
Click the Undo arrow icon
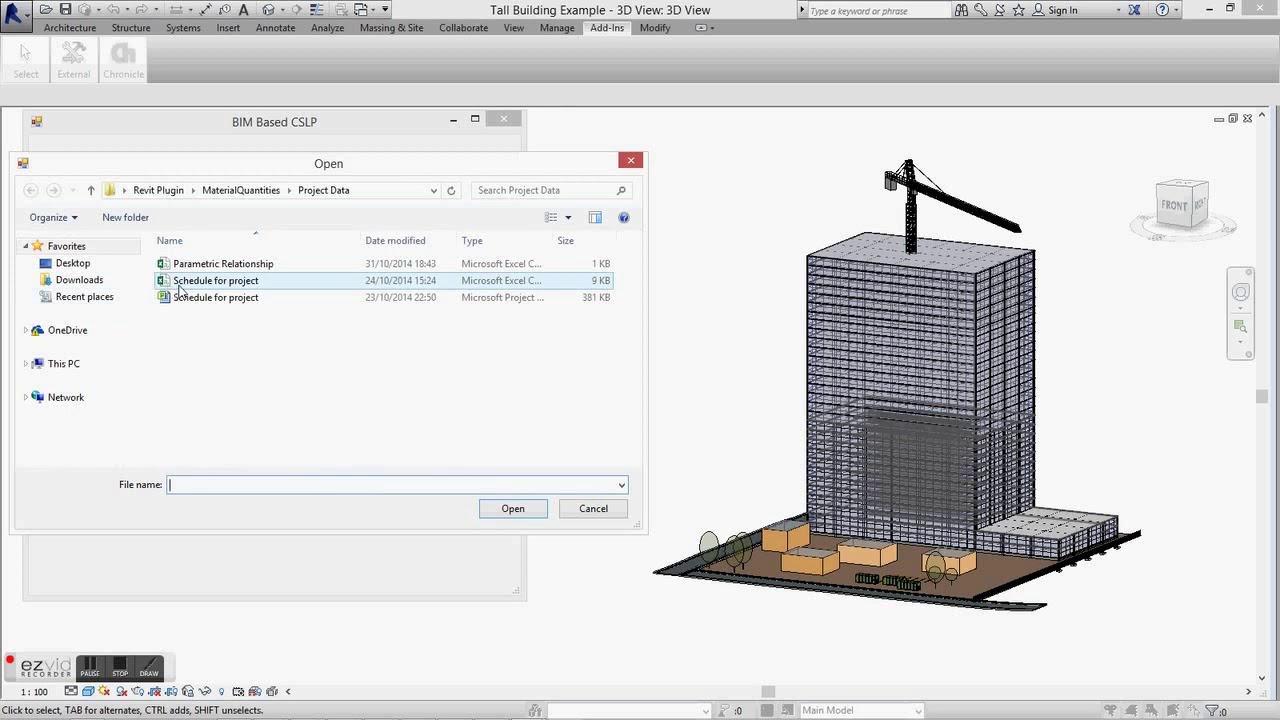(113, 9)
